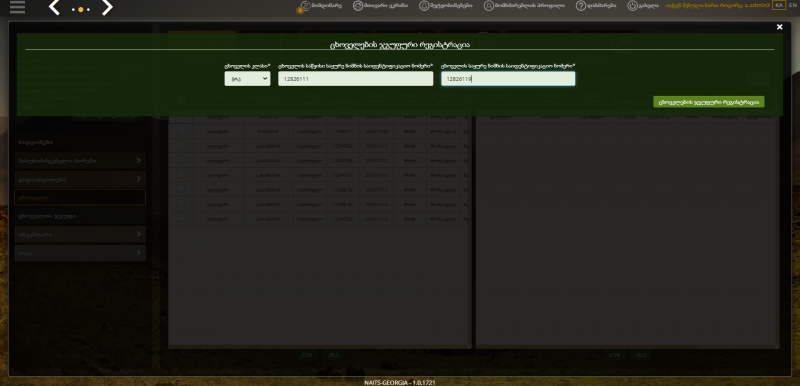Screen dimensions: 800x386
Task: Log out using the power icon
Action: [633, 6]
